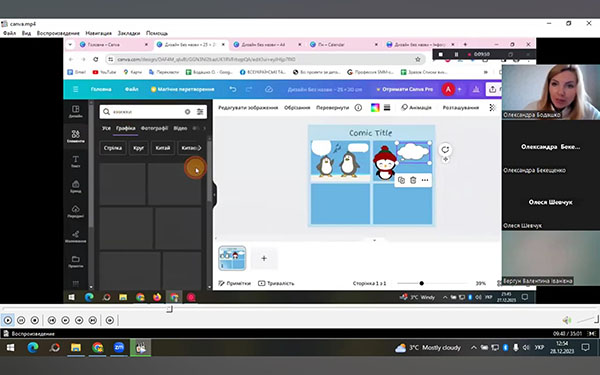Click the Анімація button

click(416, 108)
